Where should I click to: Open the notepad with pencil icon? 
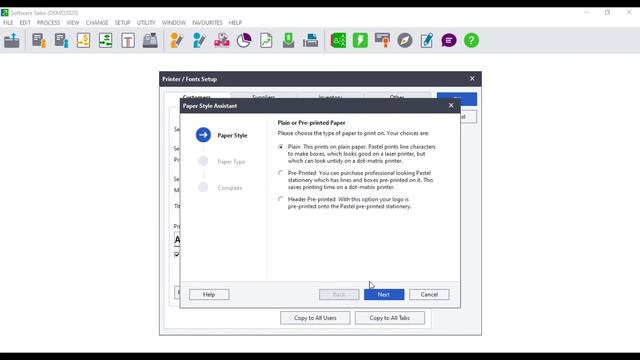coord(427,40)
